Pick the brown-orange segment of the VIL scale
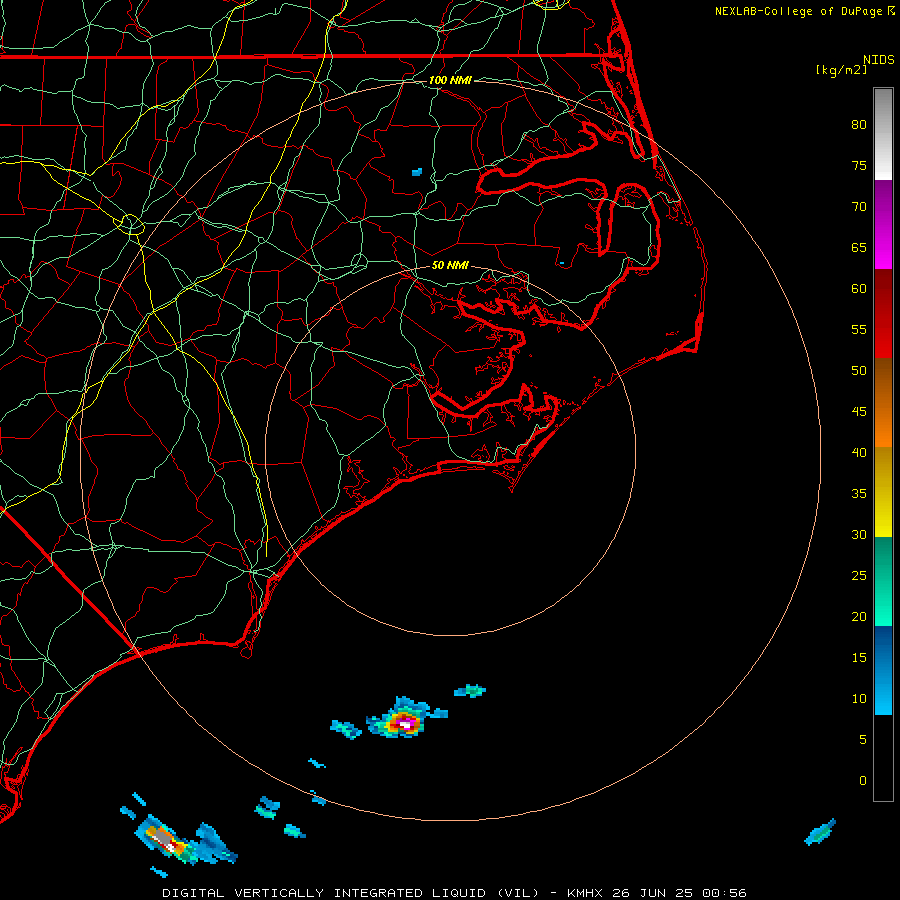The image size is (900, 900). pyautogui.click(x=883, y=402)
